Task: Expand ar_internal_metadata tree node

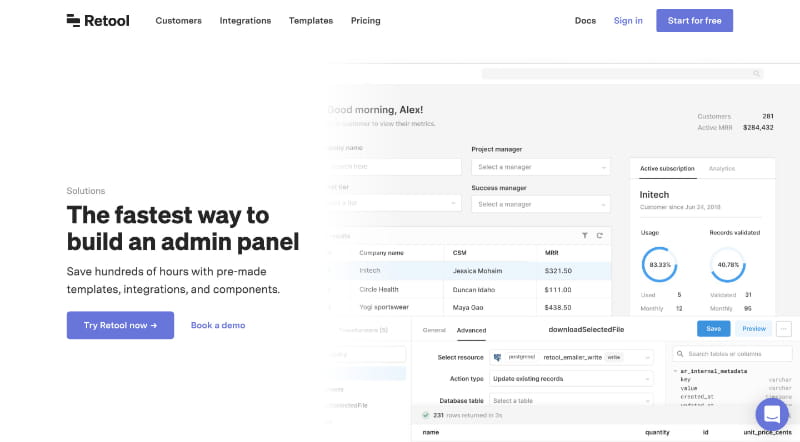Action: coord(676,371)
